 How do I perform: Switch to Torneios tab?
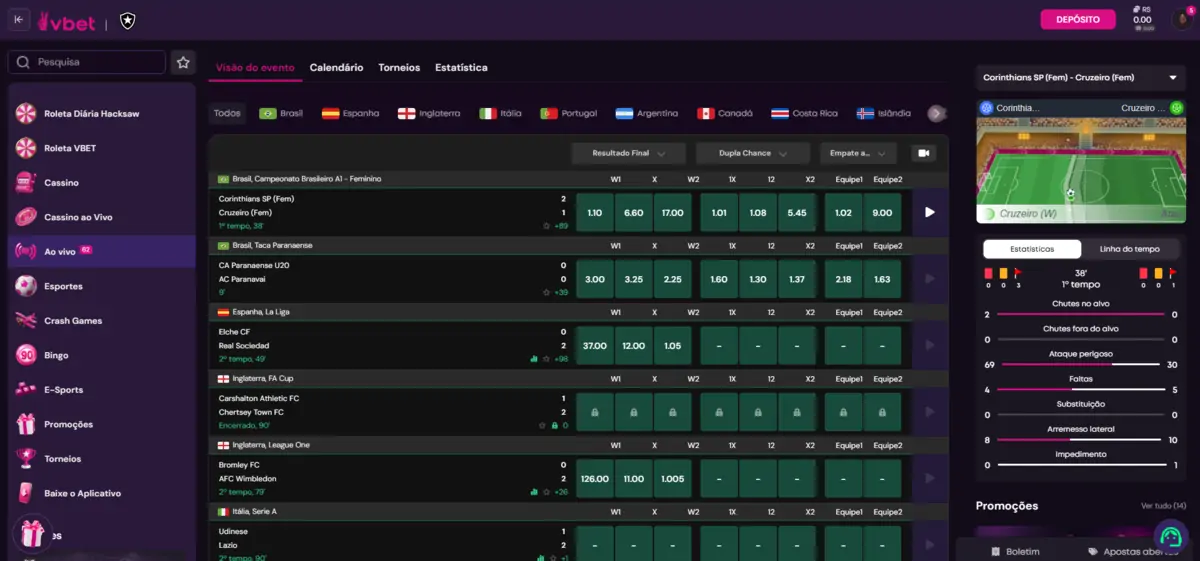(399, 68)
